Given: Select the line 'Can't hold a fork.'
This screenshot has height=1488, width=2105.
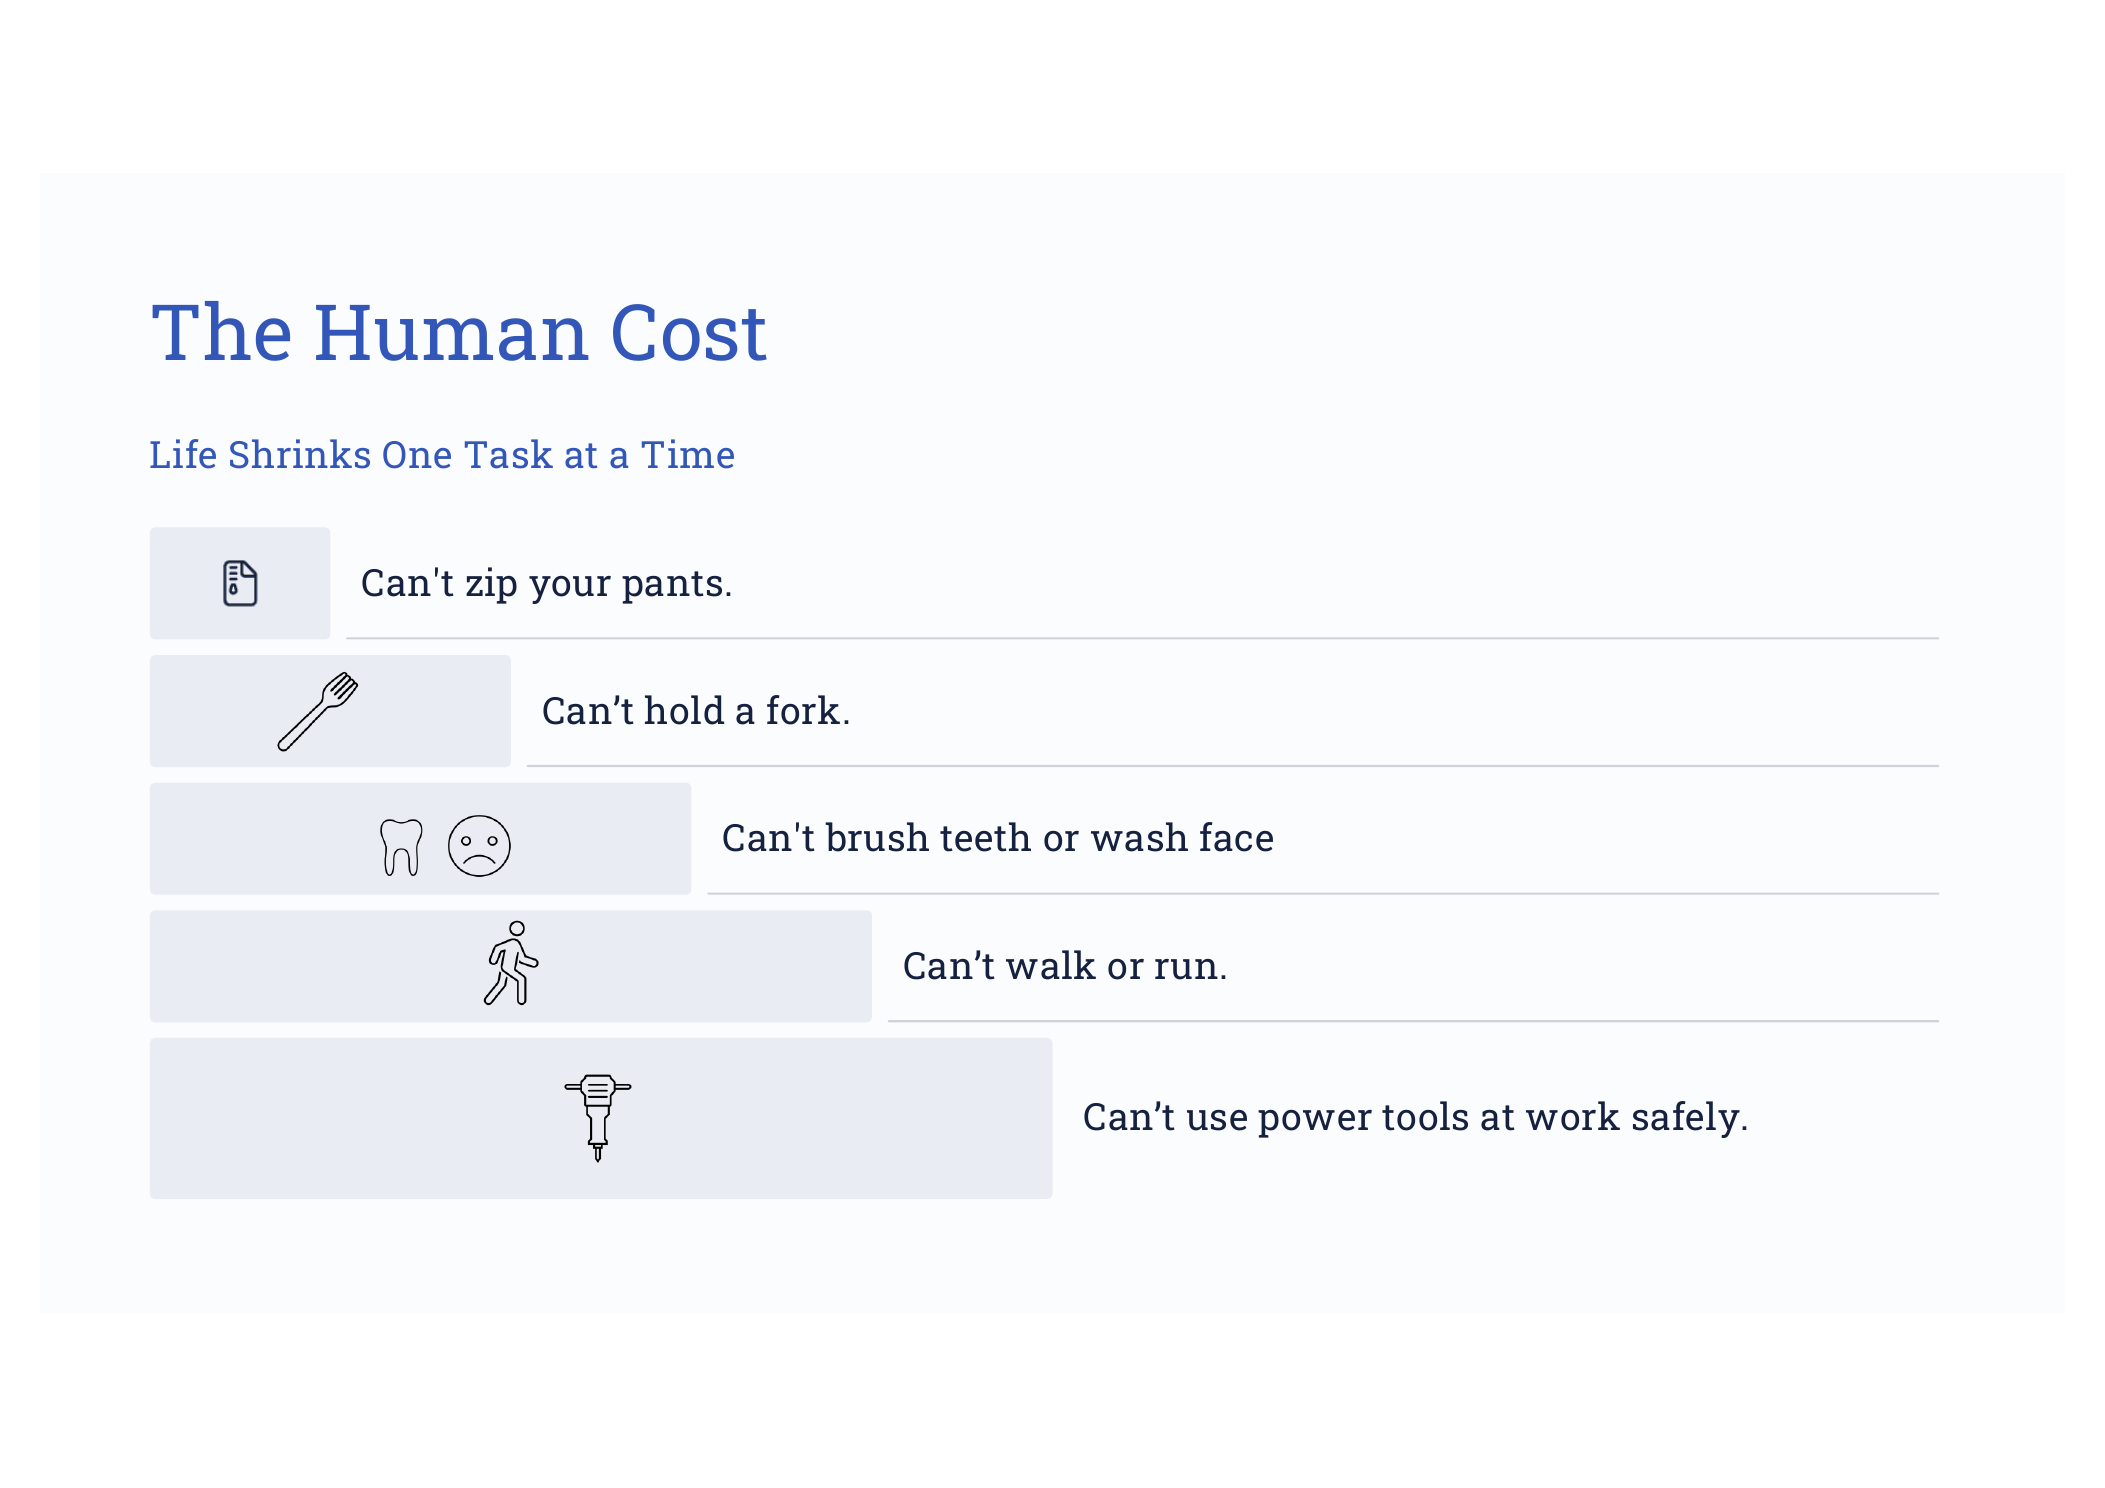Looking at the screenshot, I should point(696,711).
